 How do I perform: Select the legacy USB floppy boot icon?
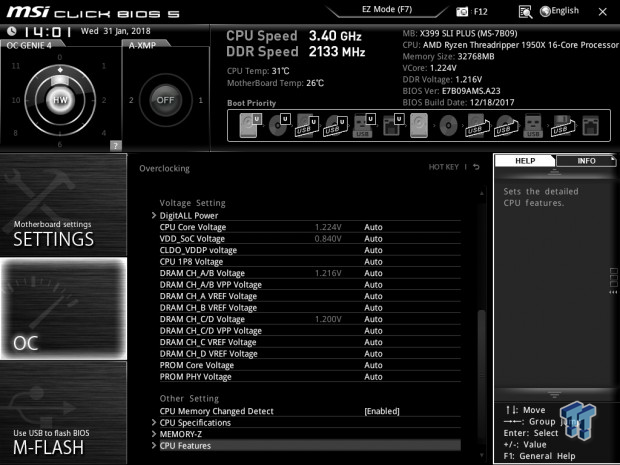pos(563,125)
